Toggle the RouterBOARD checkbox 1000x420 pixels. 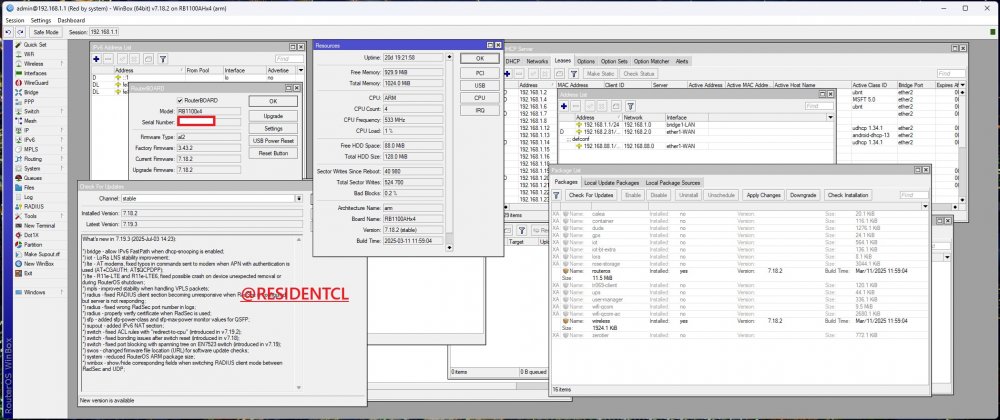click(x=180, y=101)
